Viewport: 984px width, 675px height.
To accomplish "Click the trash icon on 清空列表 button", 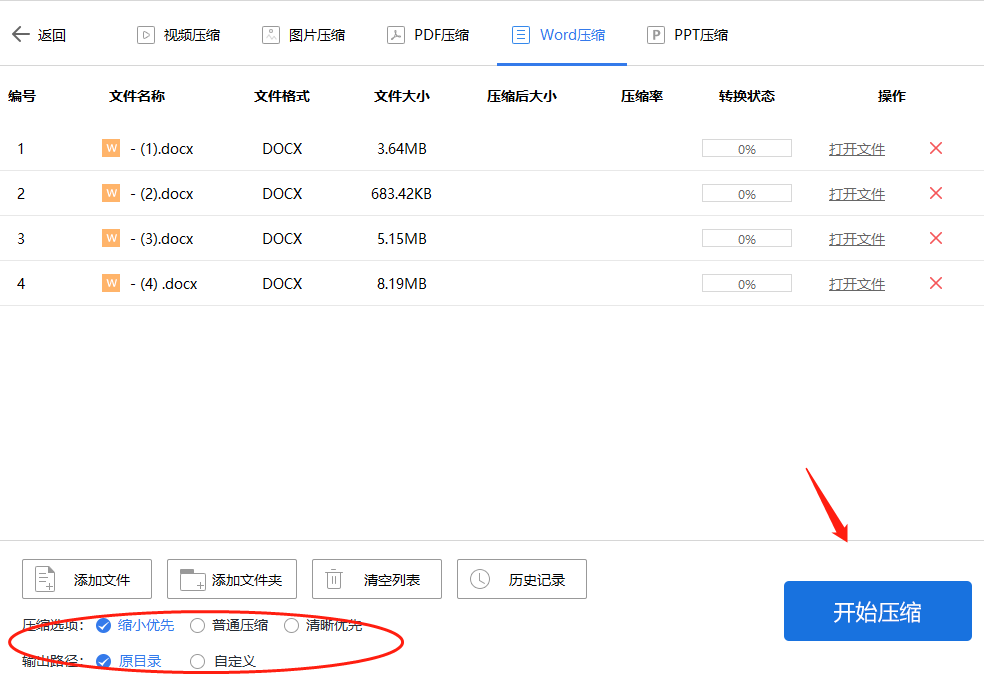I will pyautogui.click(x=335, y=578).
